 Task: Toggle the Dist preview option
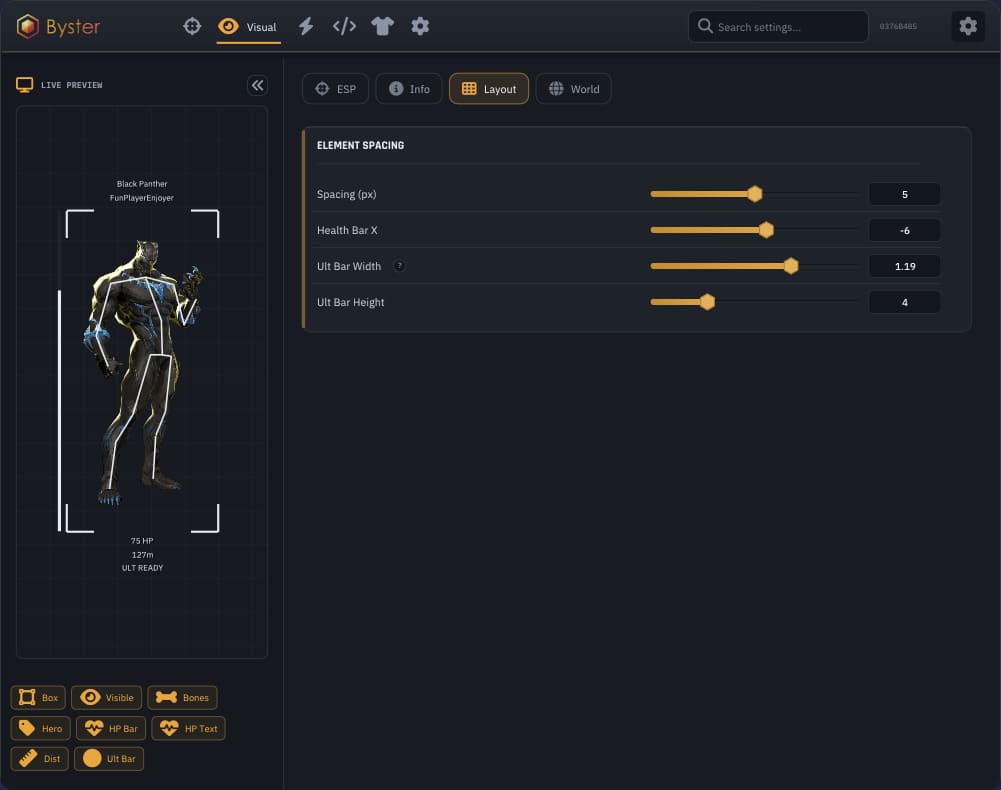pos(40,759)
